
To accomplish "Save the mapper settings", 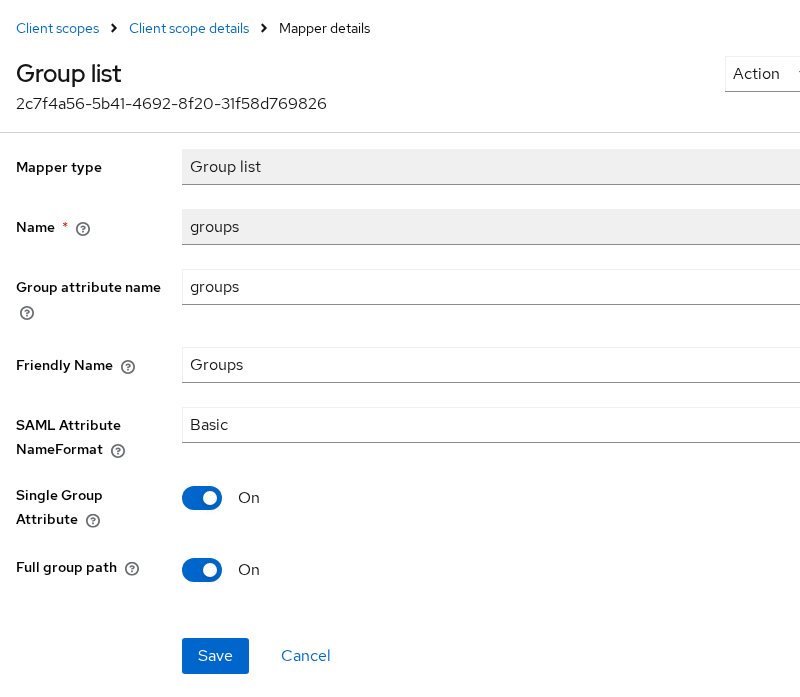I will click(215, 656).
